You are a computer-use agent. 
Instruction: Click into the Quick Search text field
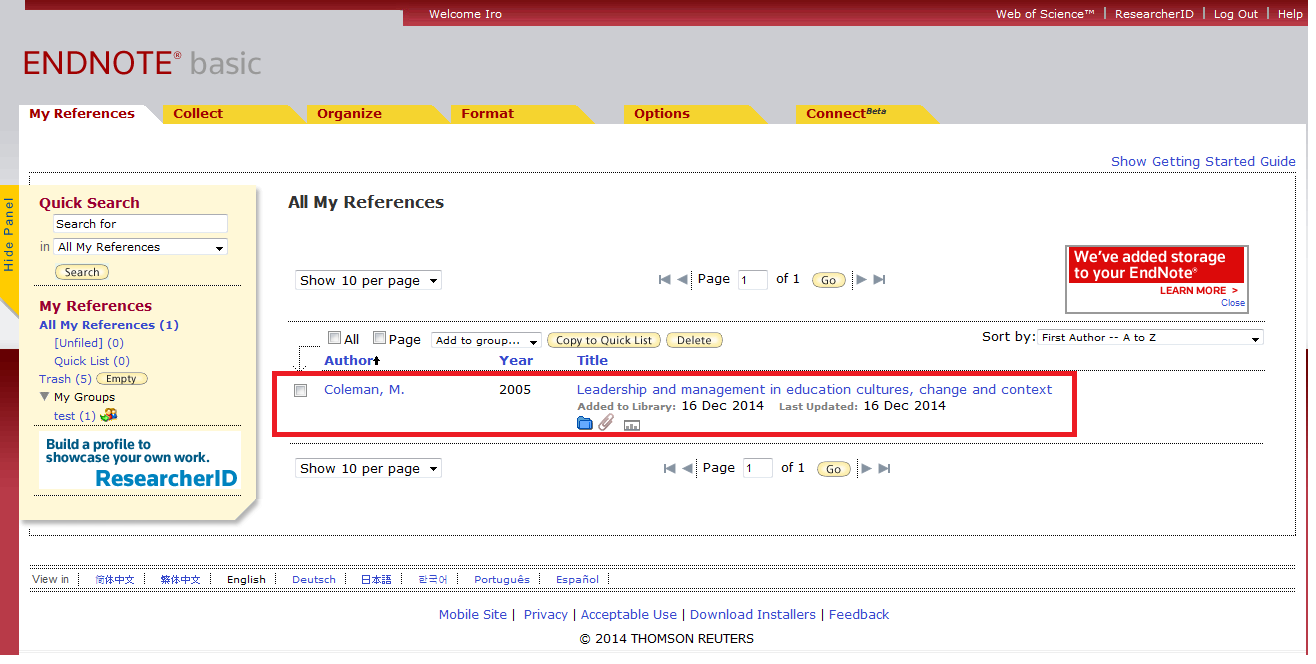(140, 224)
